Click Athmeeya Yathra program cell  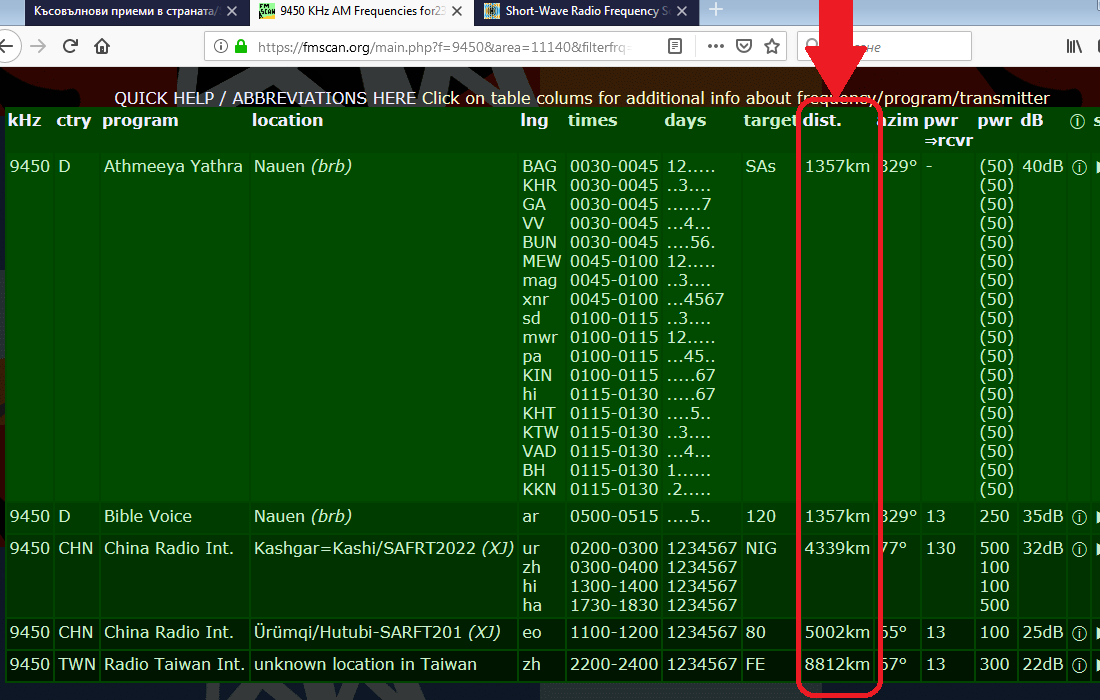(173, 166)
